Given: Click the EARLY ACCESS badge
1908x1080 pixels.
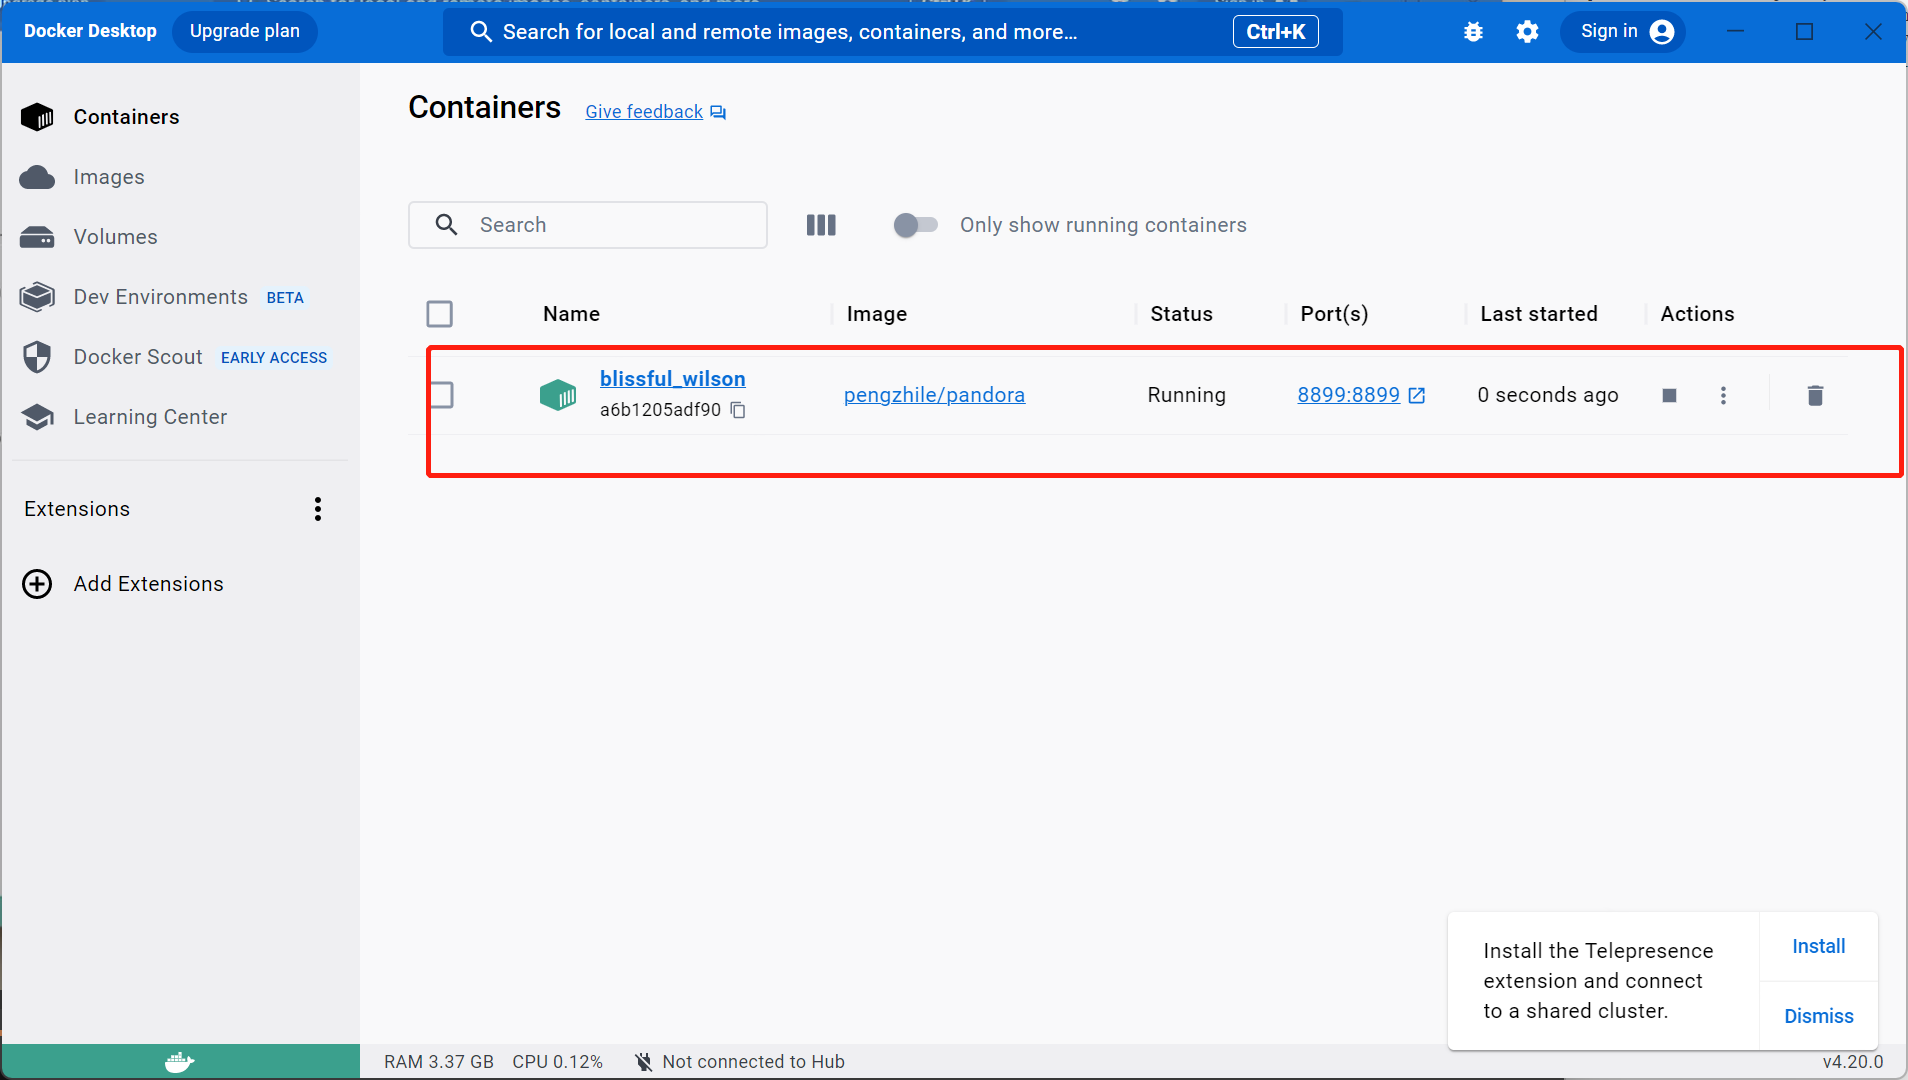Looking at the screenshot, I should point(274,358).
